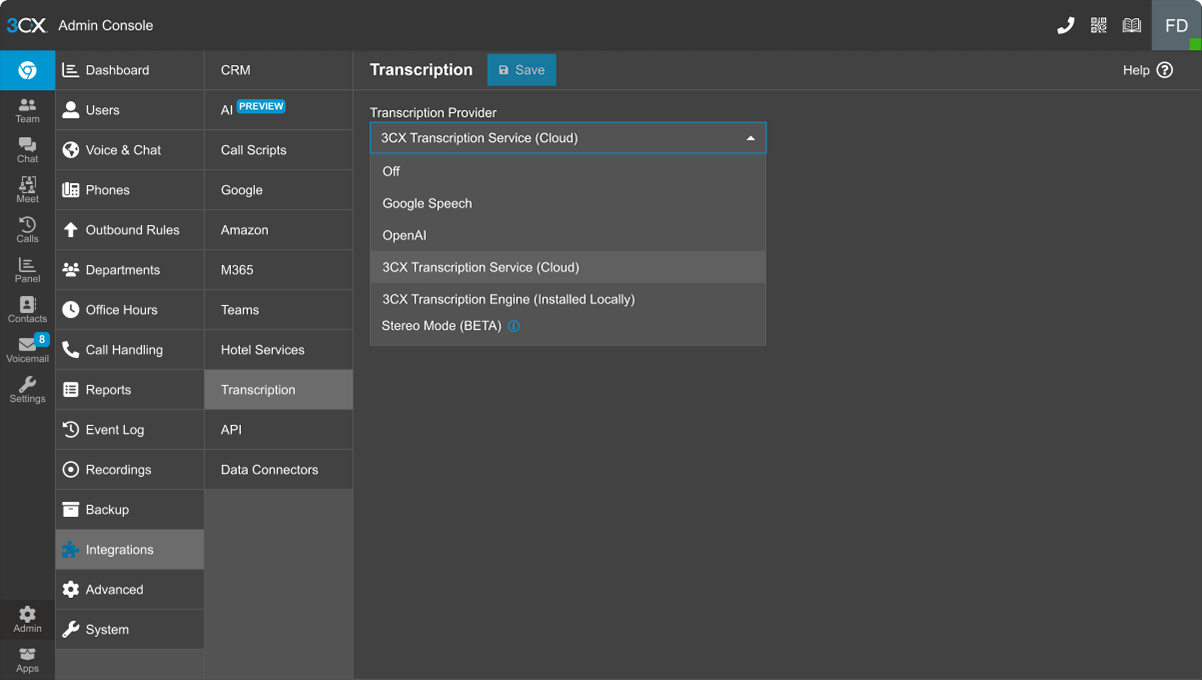Pick Google Speech option

point(427,203)
